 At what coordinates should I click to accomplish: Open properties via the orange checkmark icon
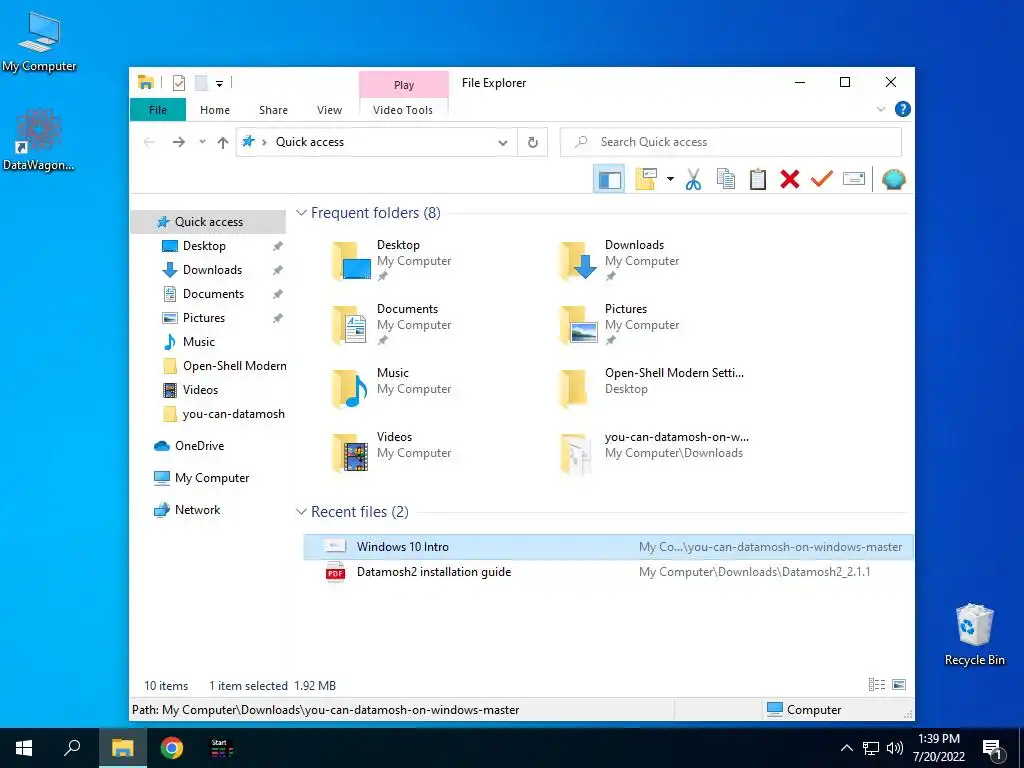pyautogui.click(x=822, y=179)
